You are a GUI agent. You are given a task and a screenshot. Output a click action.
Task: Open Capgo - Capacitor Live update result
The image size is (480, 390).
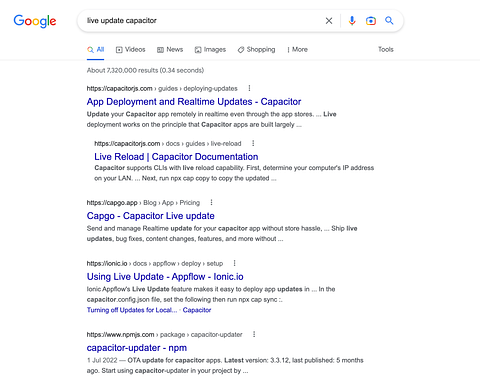pos(150,216)
